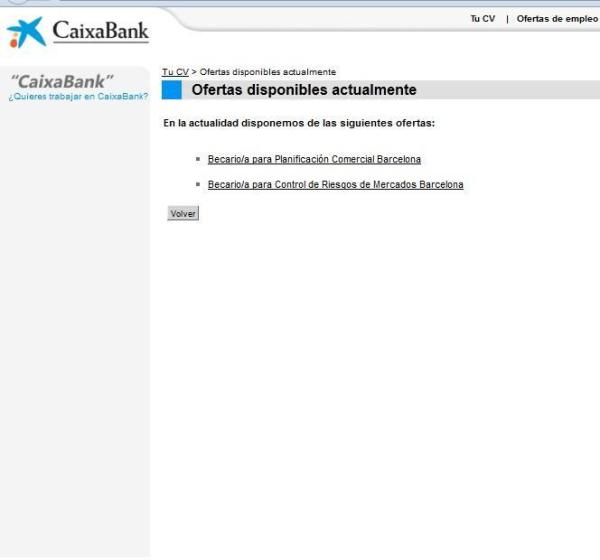Open the Becario/a para Planificación Comercial Barcelona offer
The width and height of the screenshot is (600, 560).
point(314,159)
